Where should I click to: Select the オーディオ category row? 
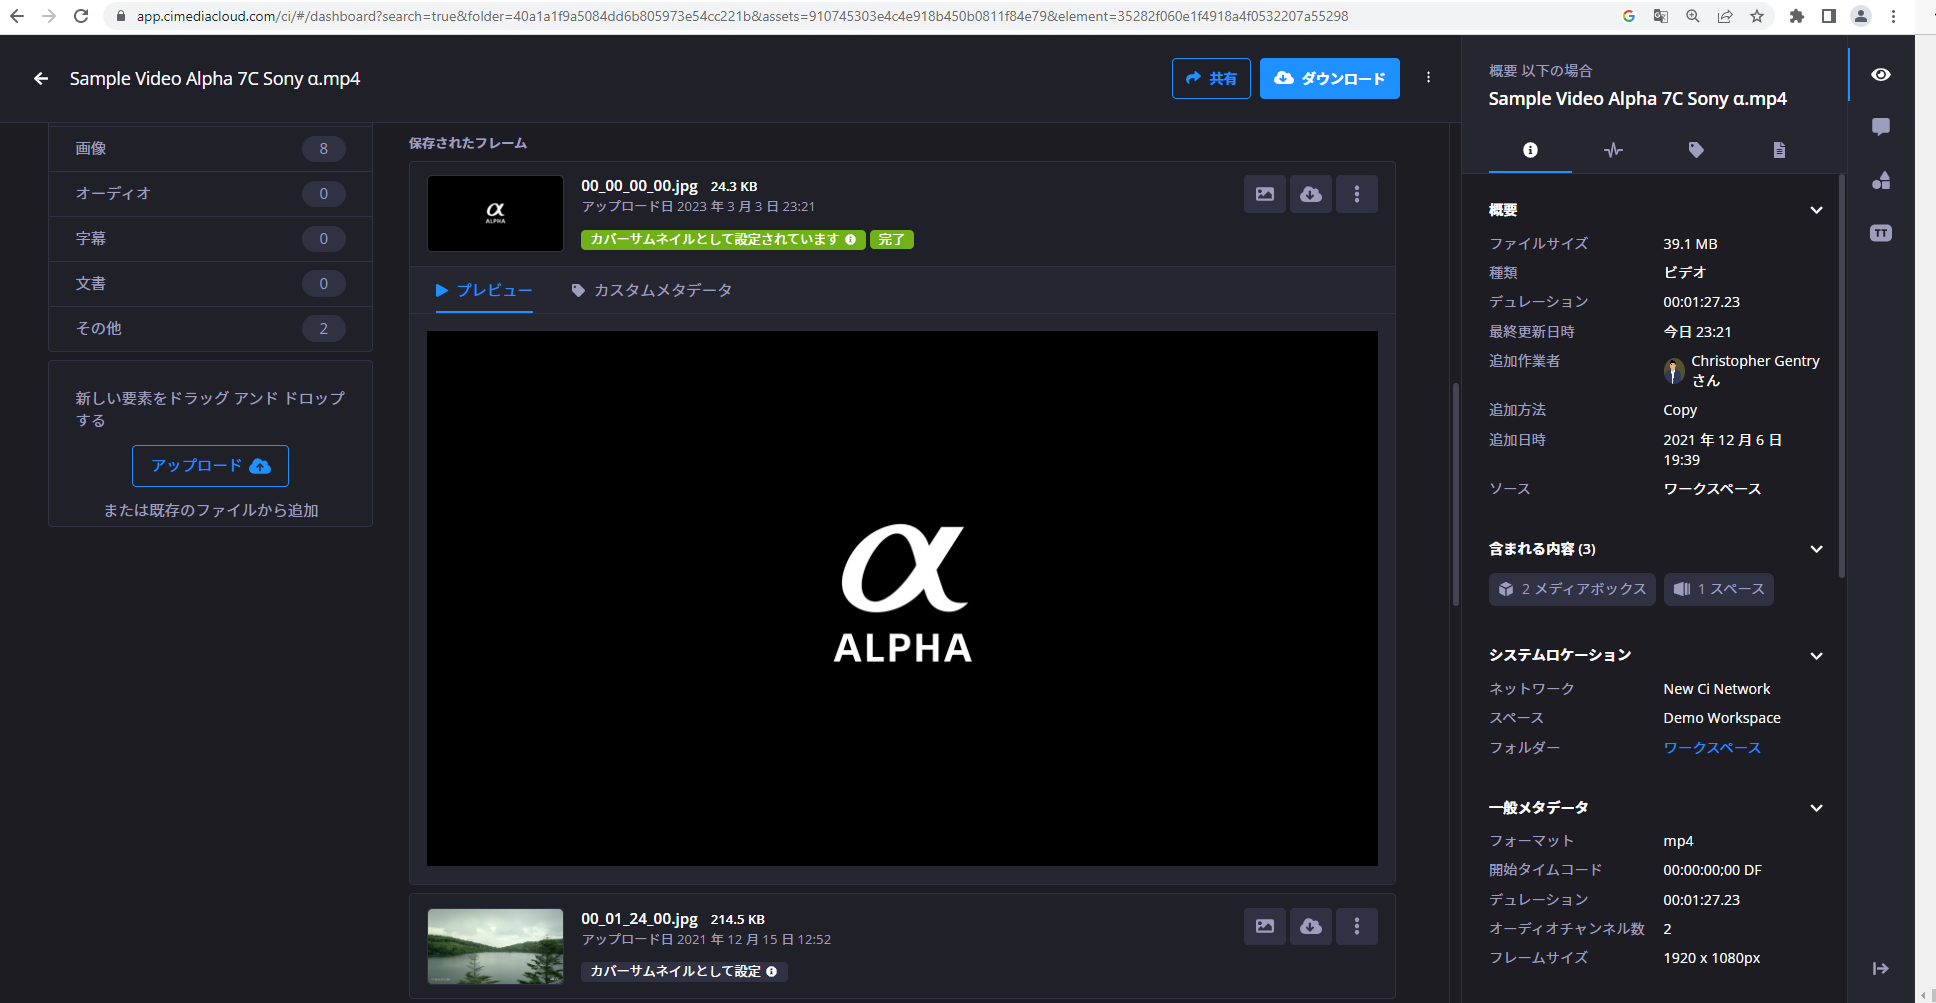pyautogui.click(x=210, y=194)
